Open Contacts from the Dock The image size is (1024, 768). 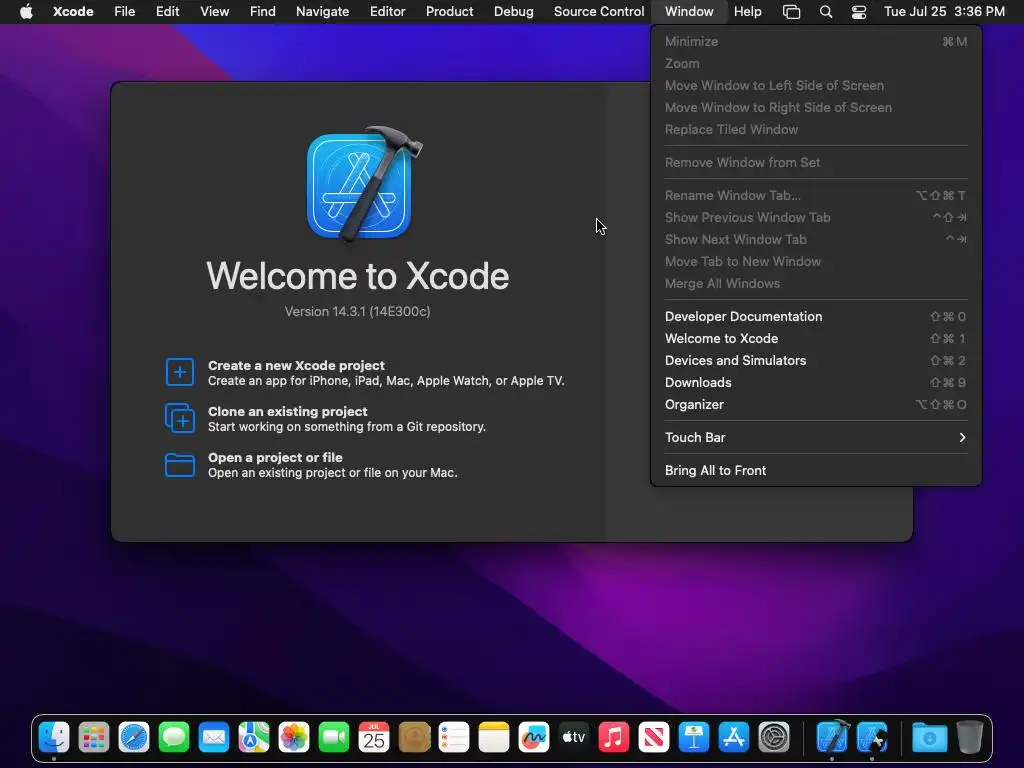tap(414, 738)
